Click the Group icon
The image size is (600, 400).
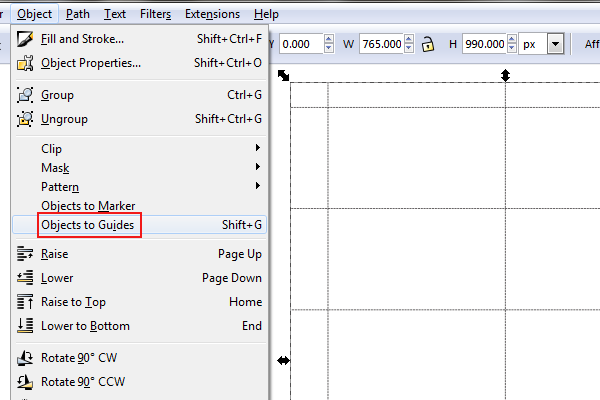[25, 95]
